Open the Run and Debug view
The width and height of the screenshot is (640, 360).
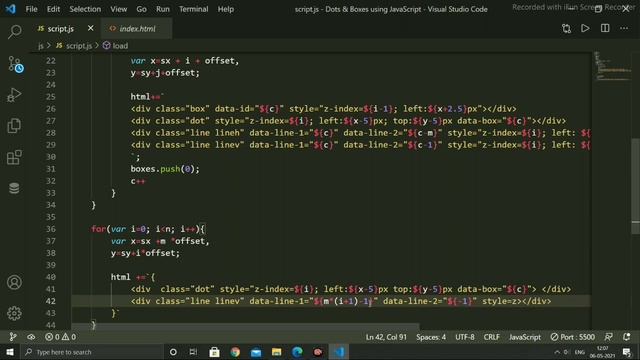14,95
